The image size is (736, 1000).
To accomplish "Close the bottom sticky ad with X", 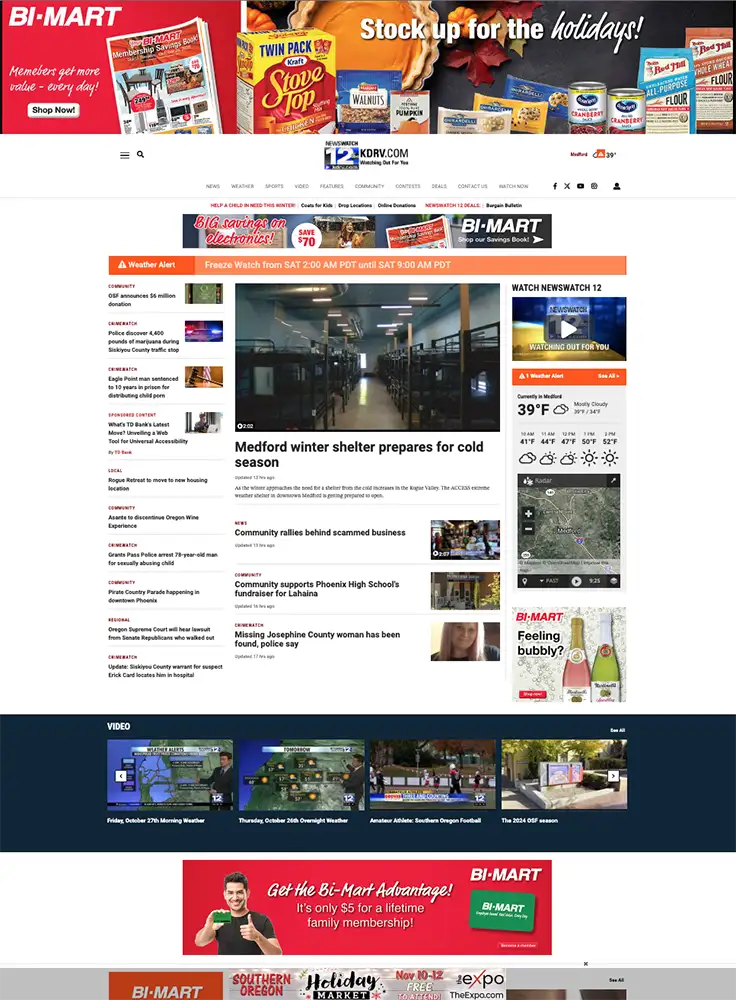I will point(585,964).
